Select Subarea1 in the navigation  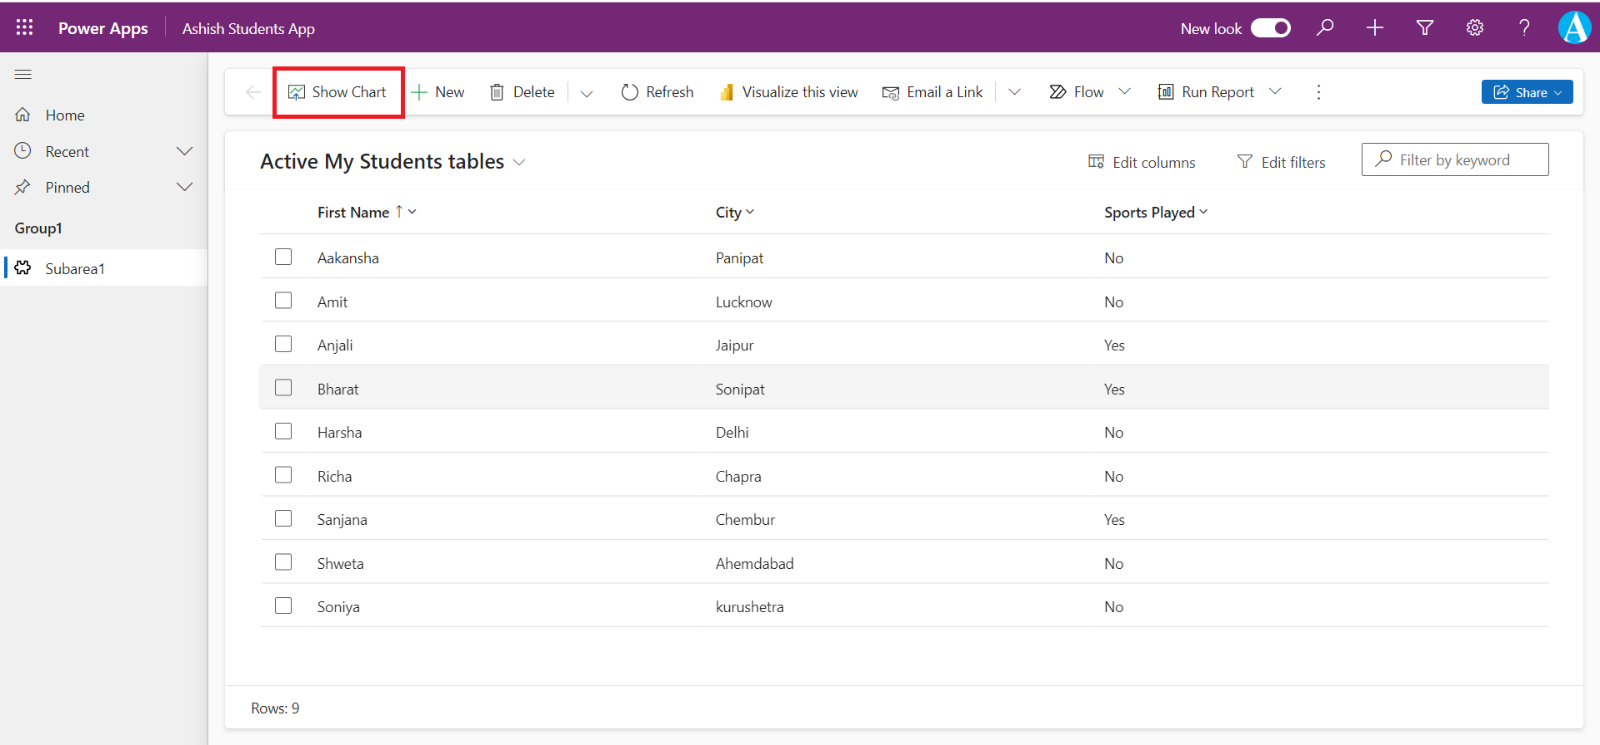click(x=75, y=268)
